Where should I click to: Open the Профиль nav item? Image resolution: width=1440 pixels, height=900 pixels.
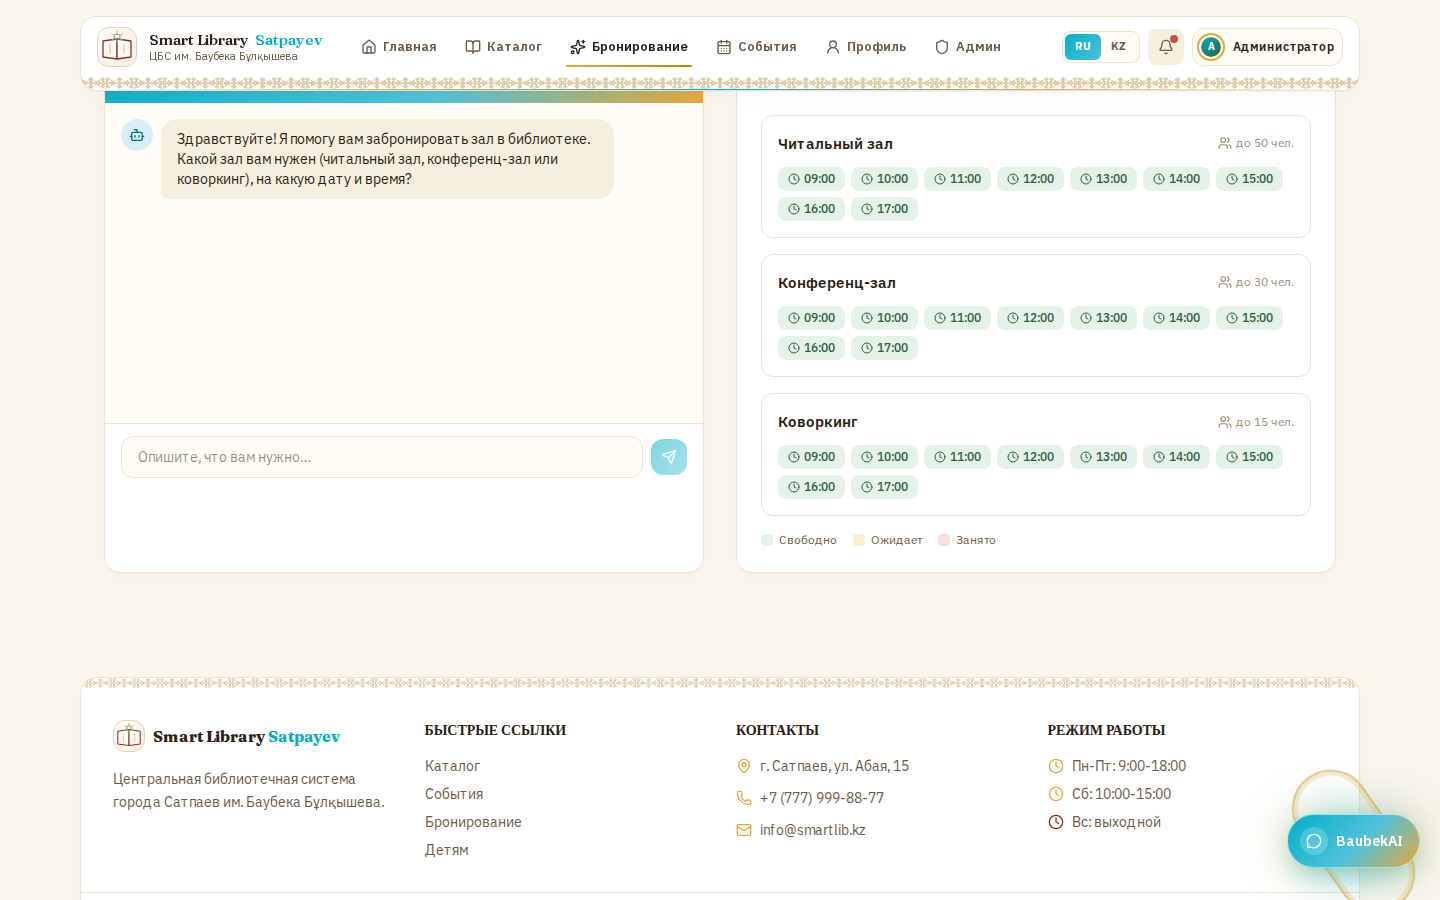pos(866,47)
